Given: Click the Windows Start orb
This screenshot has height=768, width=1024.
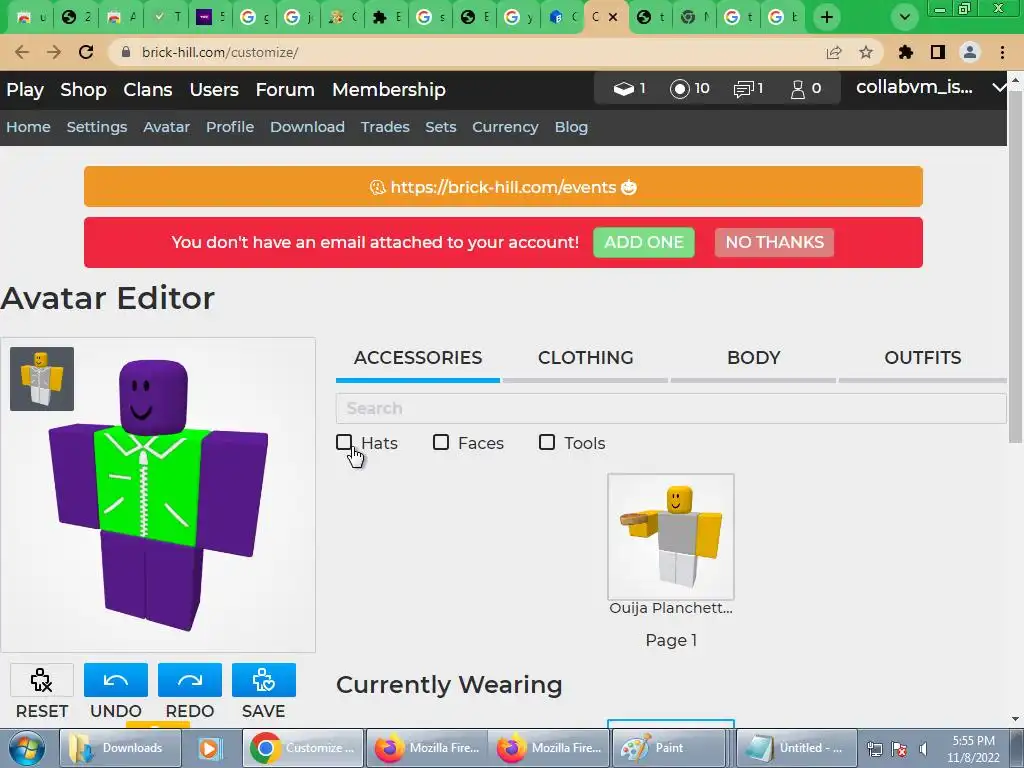Looking at the screenshot, I should [27, 748].
